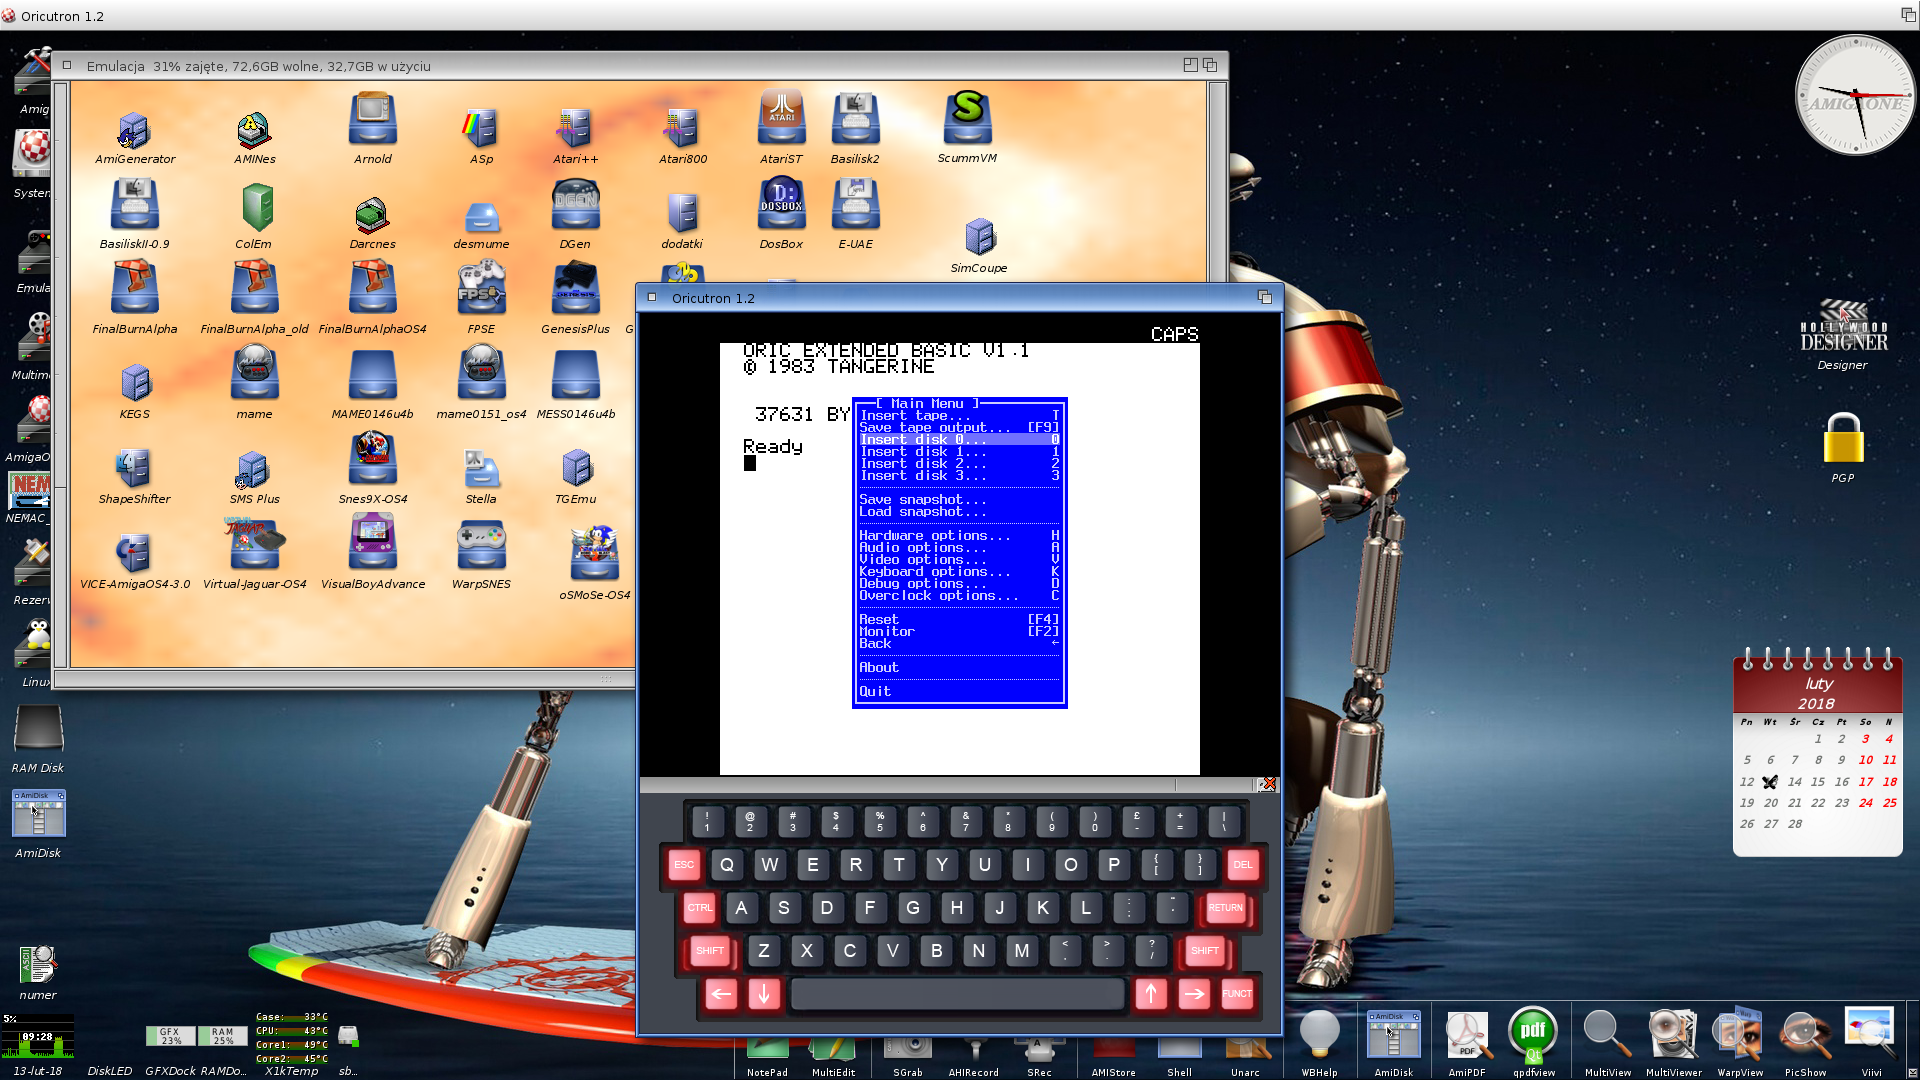The height and width of the screenshot is (1080, 1920).
Task: Select 'Insert tape...' in Main Menu
Action: point(959,416)
